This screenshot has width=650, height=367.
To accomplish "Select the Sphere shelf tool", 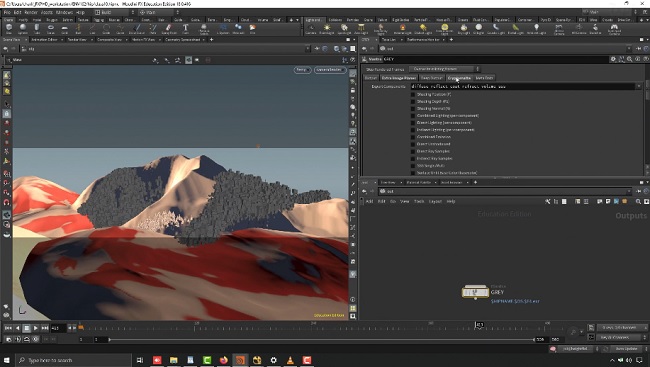I will click(x=23, y=29).
